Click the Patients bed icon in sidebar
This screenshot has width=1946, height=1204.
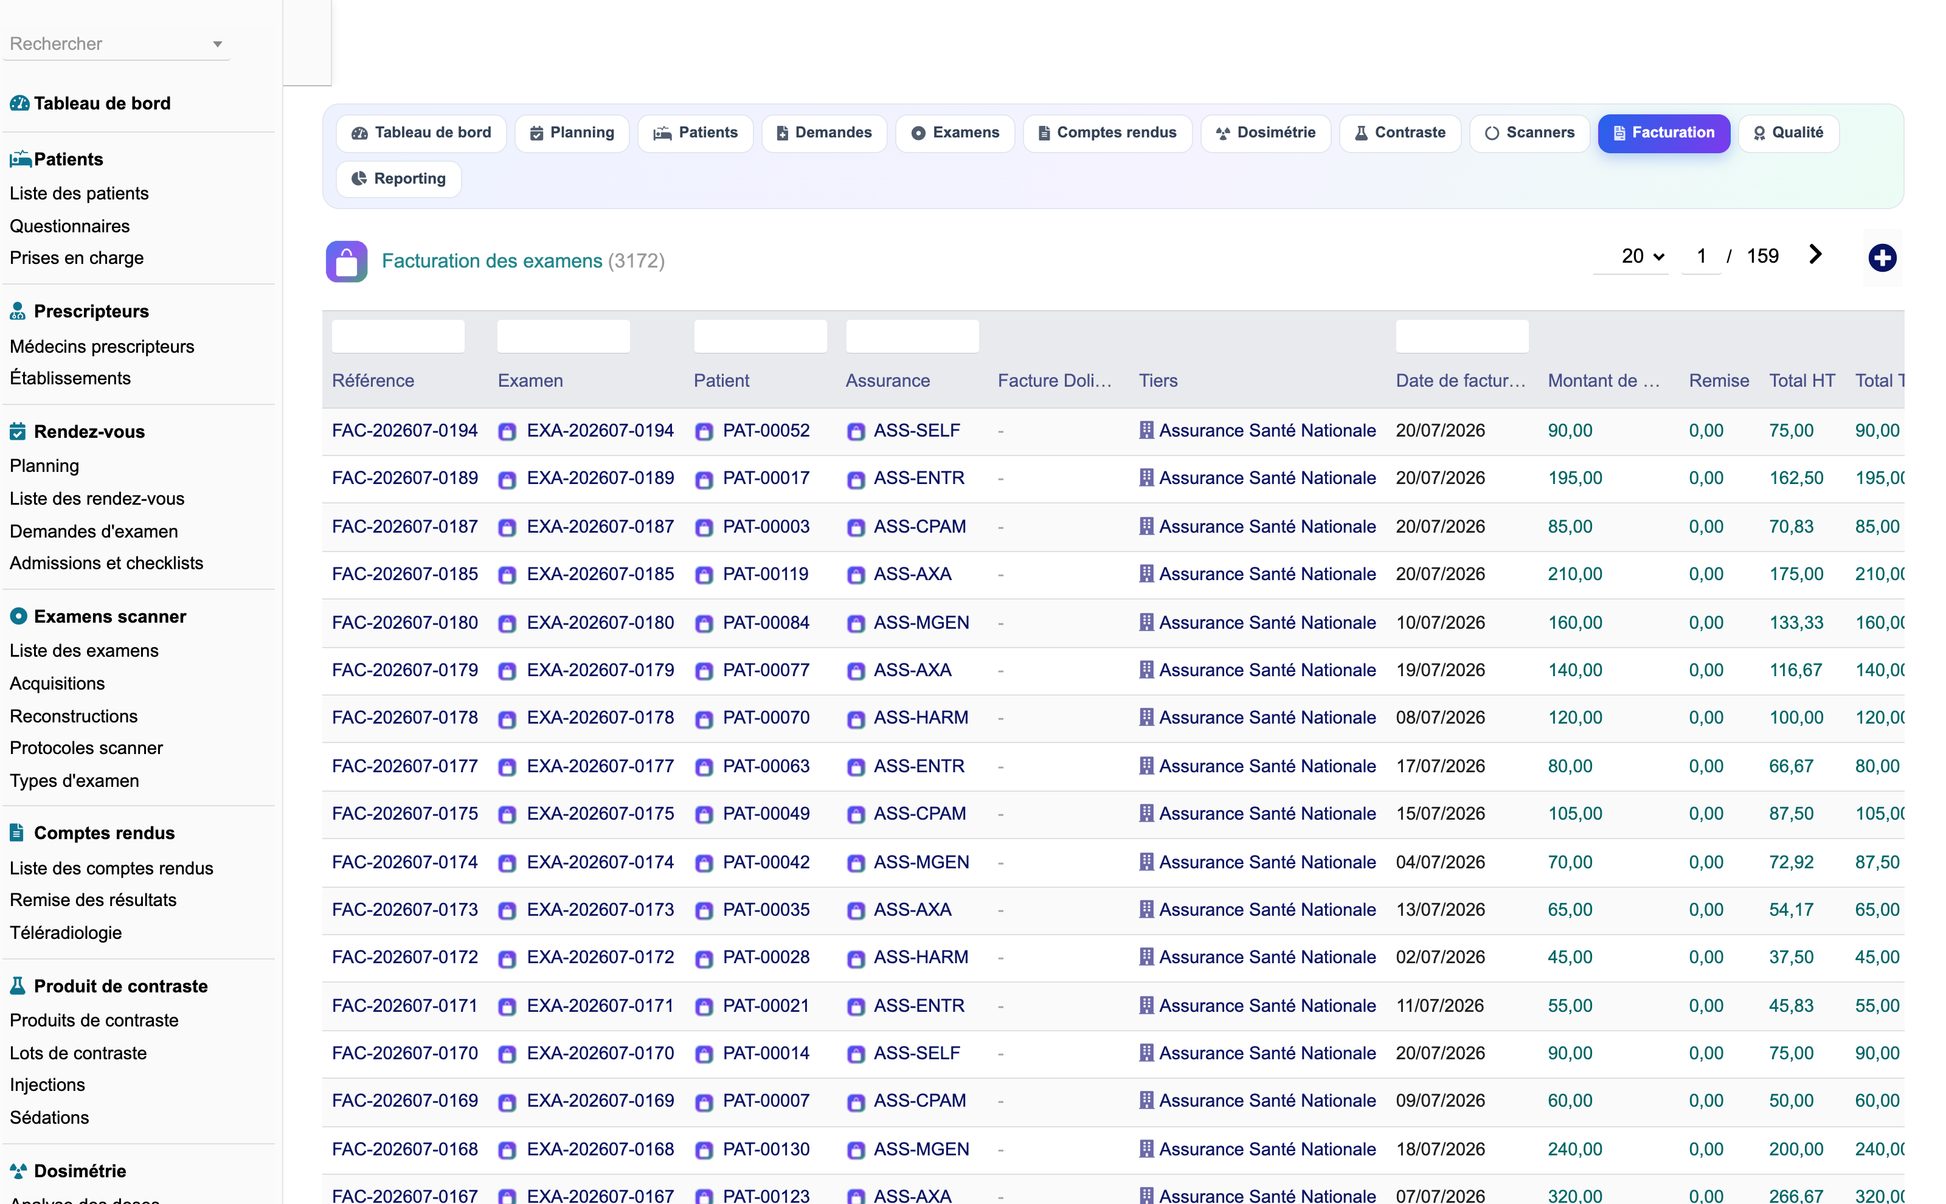[x=20, y=159]
